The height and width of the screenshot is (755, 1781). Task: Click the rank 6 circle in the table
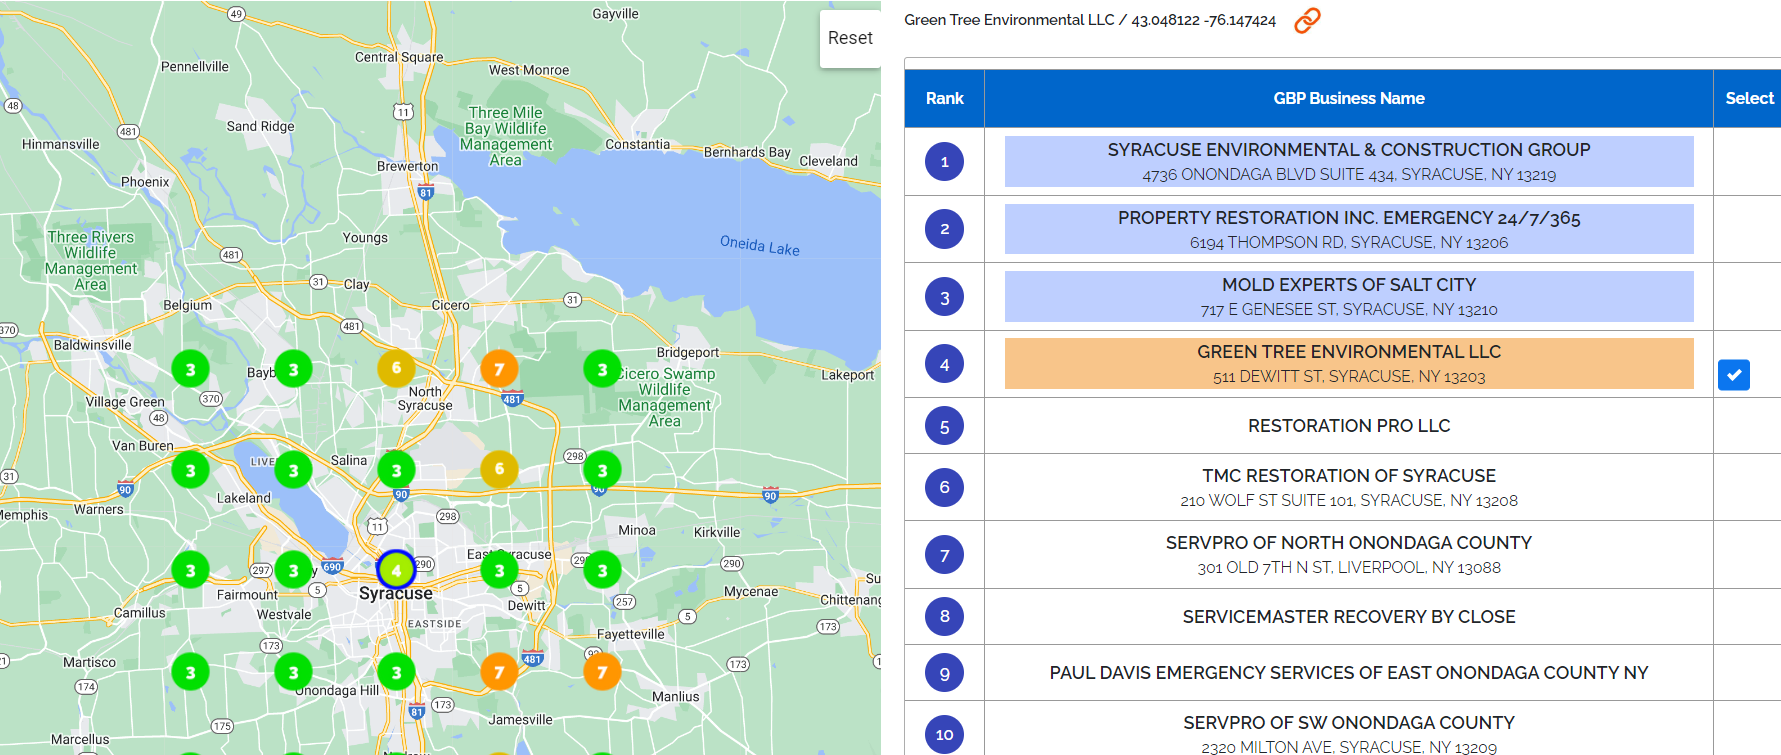(944, 487)
